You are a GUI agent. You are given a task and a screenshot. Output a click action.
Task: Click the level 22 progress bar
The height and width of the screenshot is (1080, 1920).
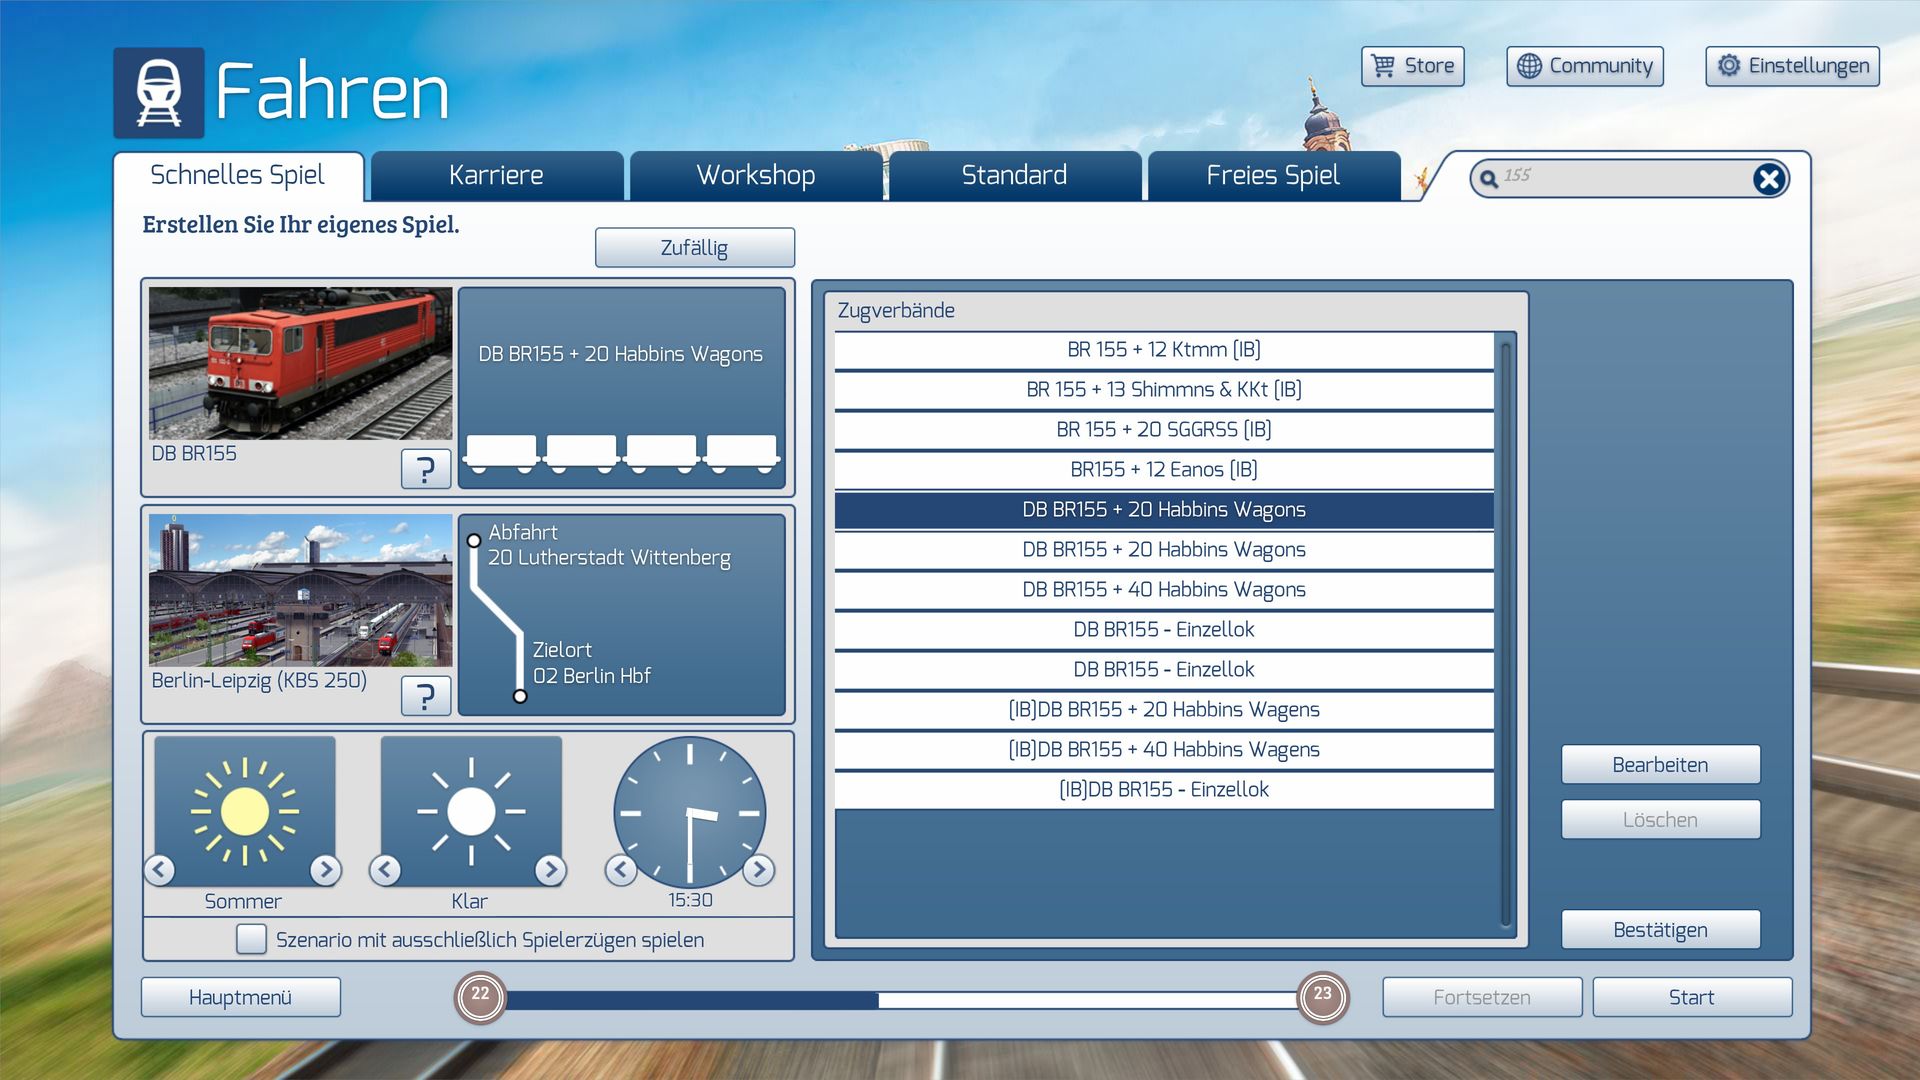click(900, 999)
